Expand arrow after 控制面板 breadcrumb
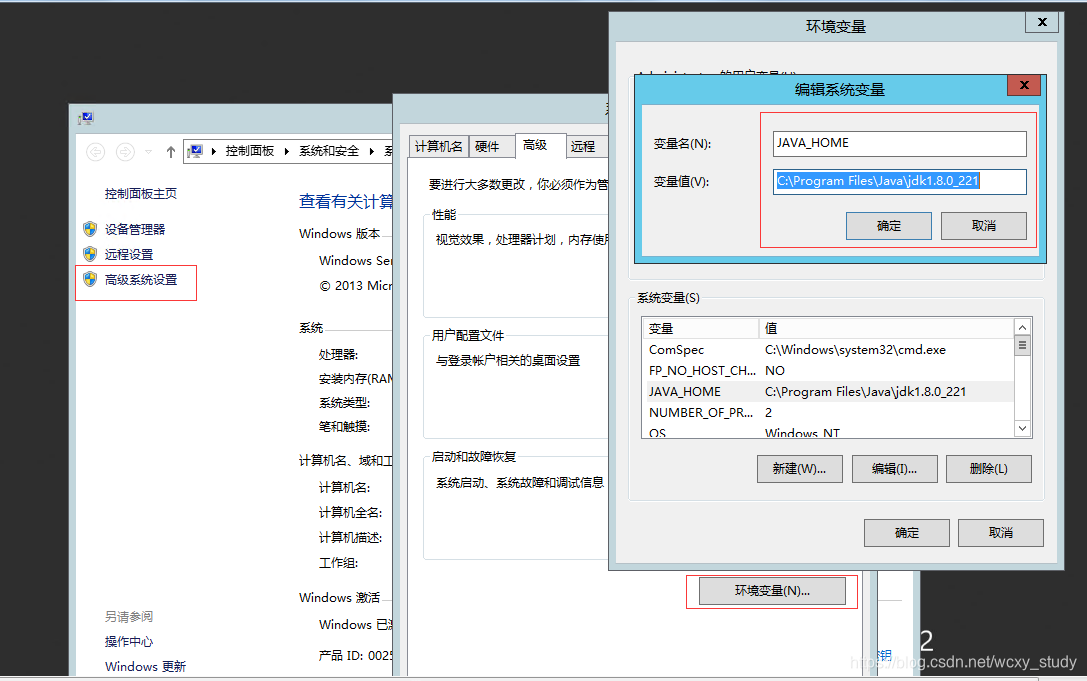This screenshot has height=681, width=1087. pyautogui.click(x=287, y=151)
